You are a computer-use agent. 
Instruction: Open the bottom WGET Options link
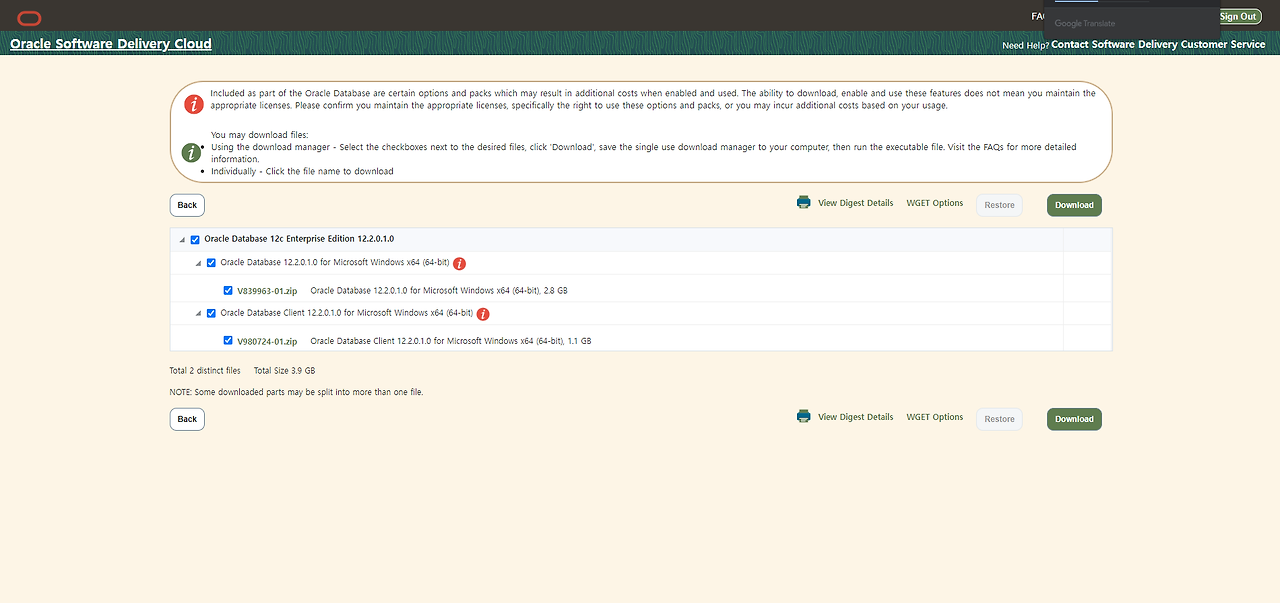[x=935, y=417]
